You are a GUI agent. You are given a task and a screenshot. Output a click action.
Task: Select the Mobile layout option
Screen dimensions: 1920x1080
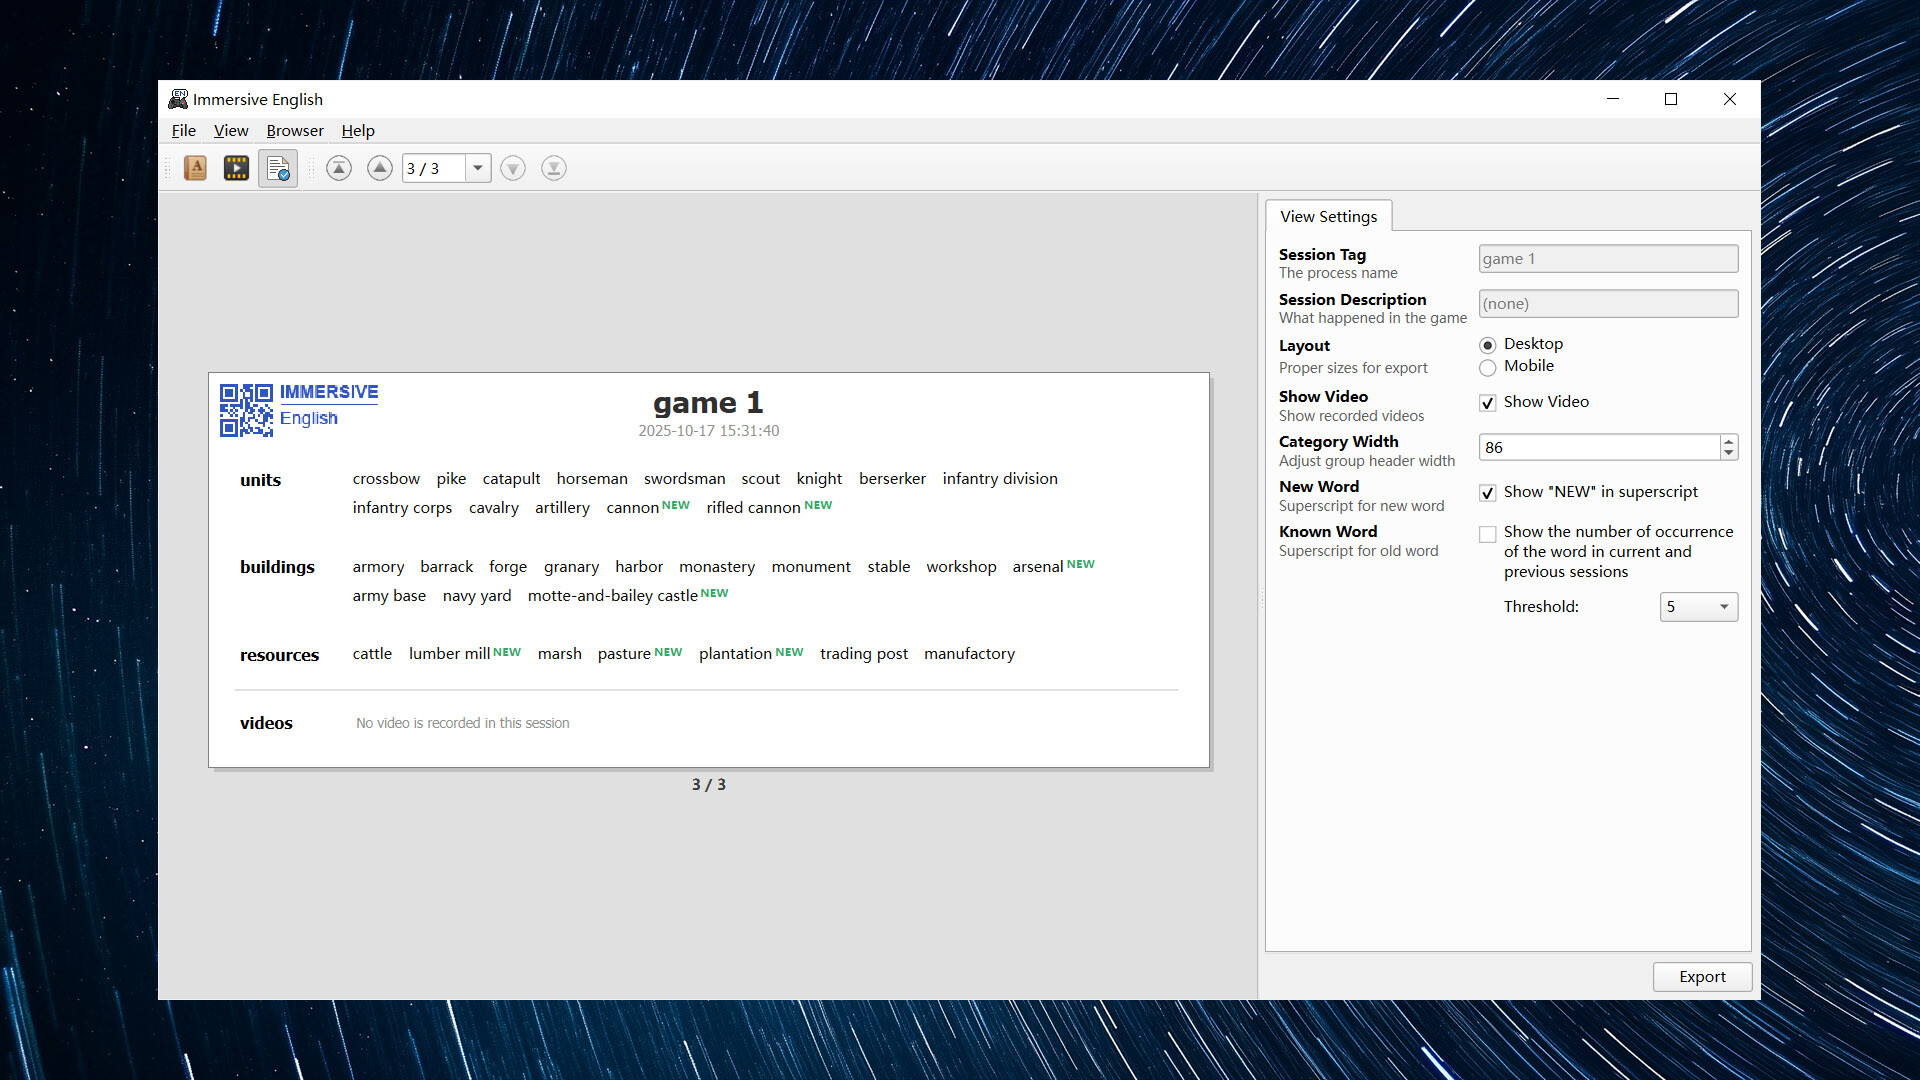click(1487, 367)
